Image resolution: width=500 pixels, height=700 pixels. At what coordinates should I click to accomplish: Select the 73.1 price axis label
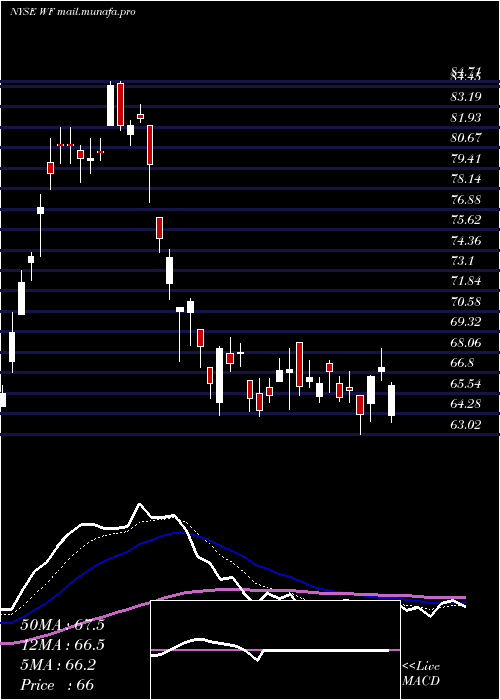click(x=462, y=261)
